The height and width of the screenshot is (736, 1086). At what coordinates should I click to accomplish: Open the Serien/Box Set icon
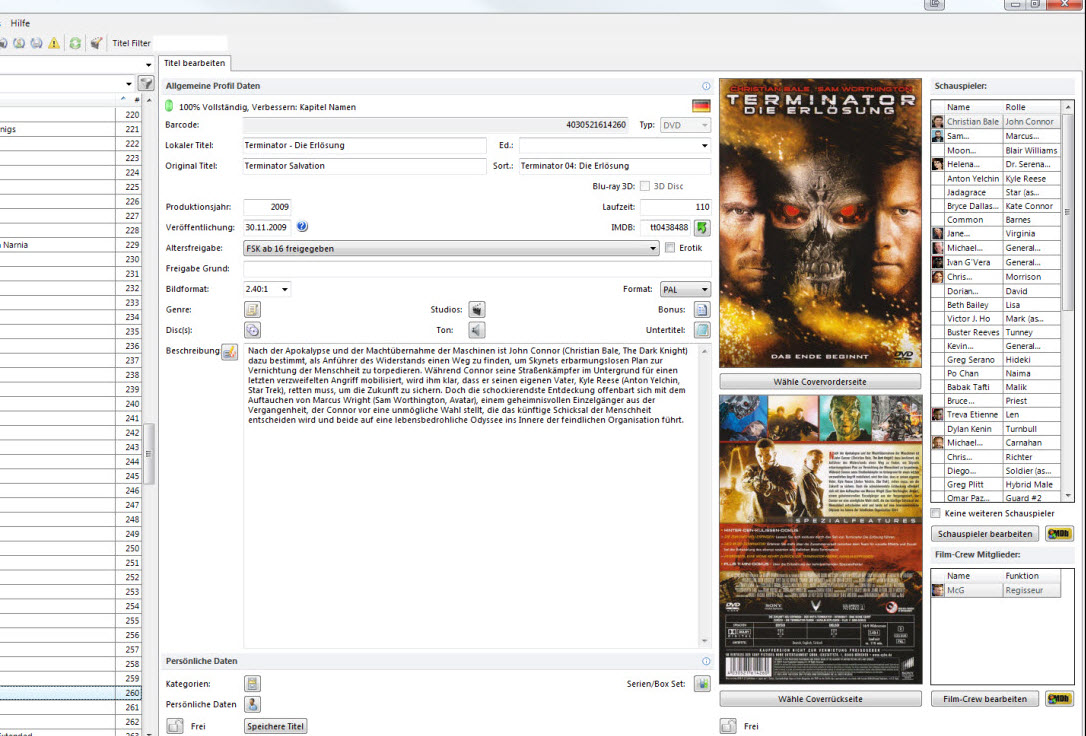click(702, 683)
